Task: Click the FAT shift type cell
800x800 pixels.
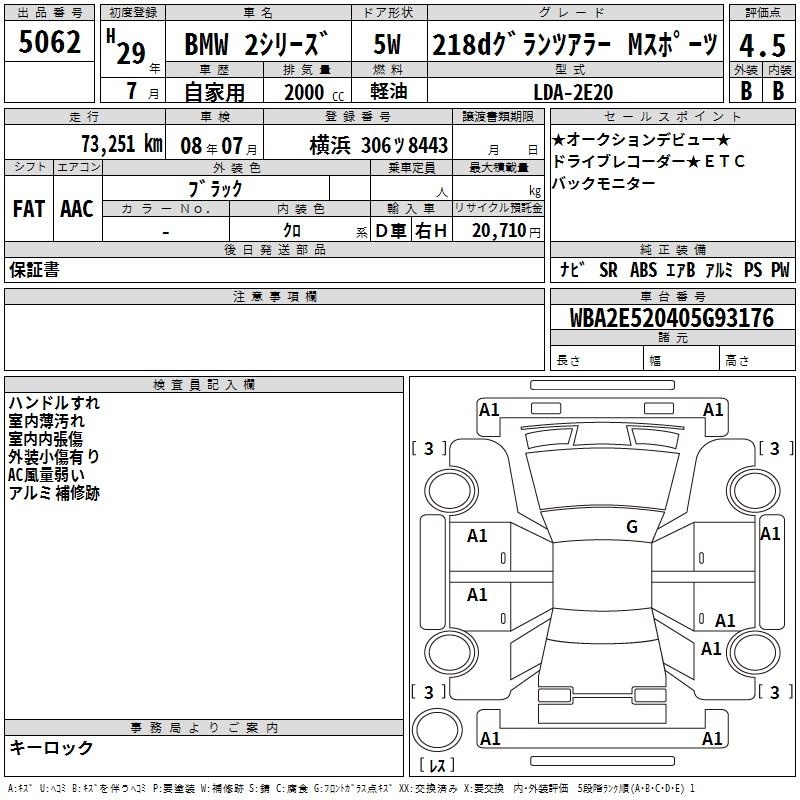Action: 28,208
